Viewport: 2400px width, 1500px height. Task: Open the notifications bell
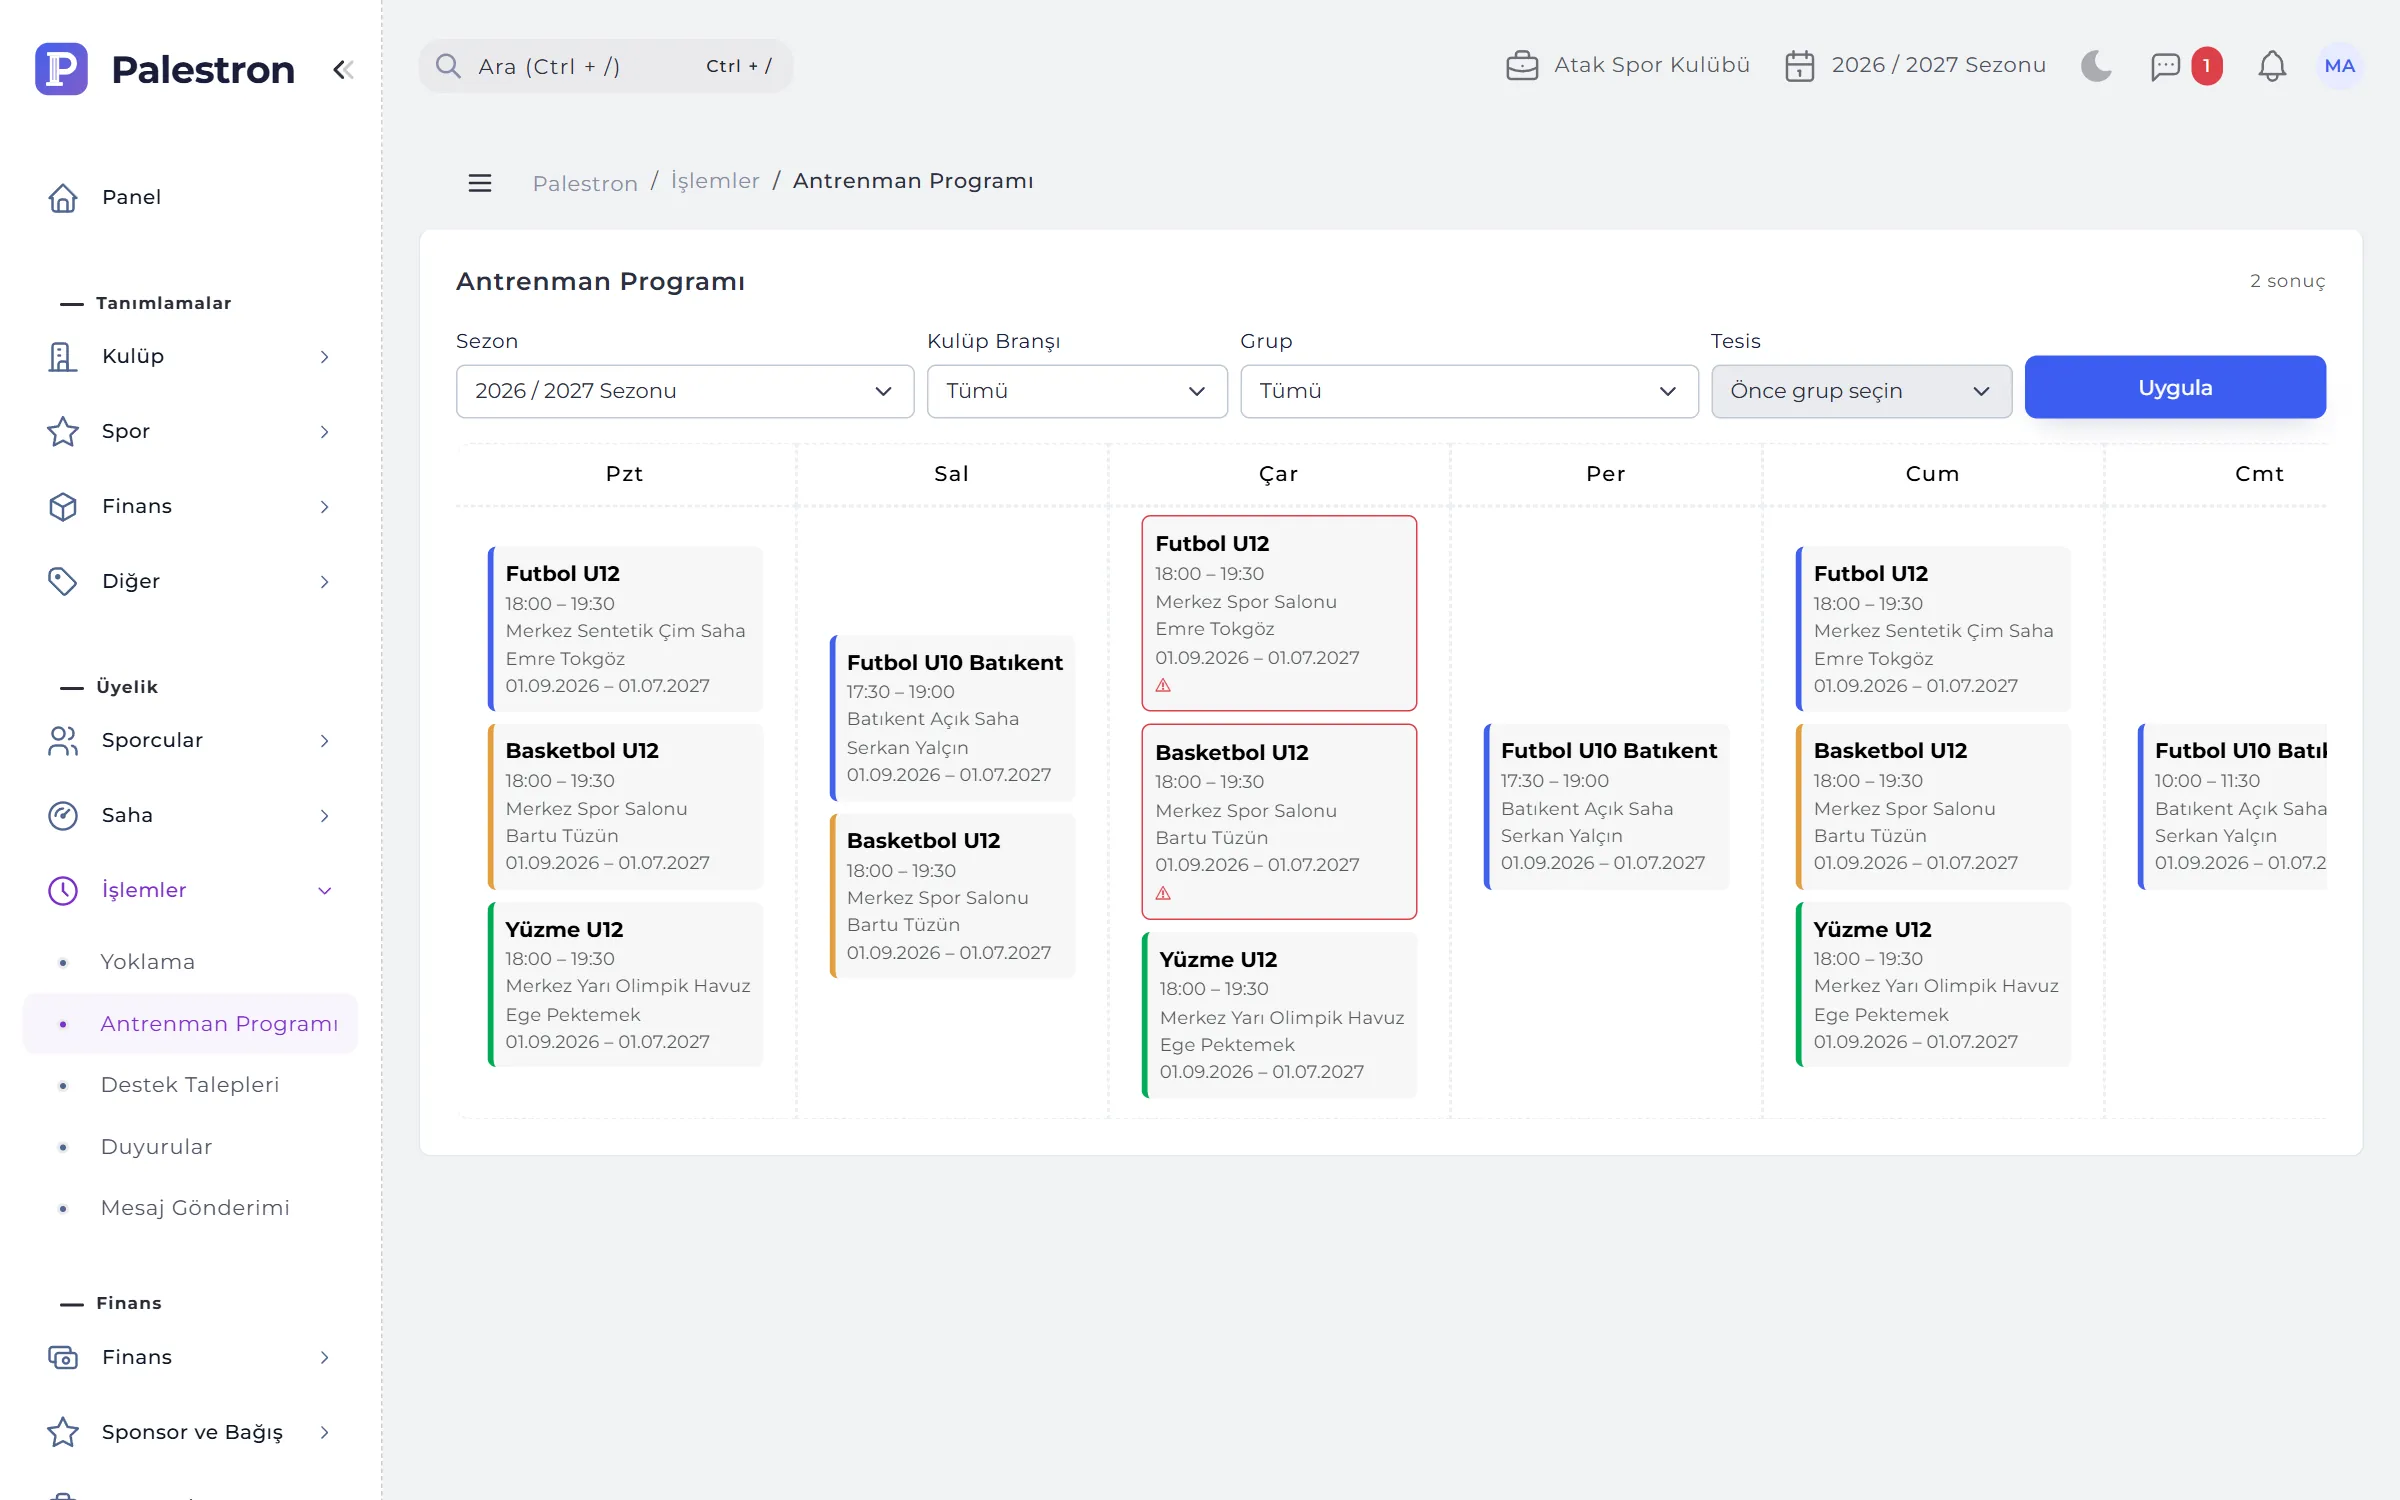click(2272, 66)
